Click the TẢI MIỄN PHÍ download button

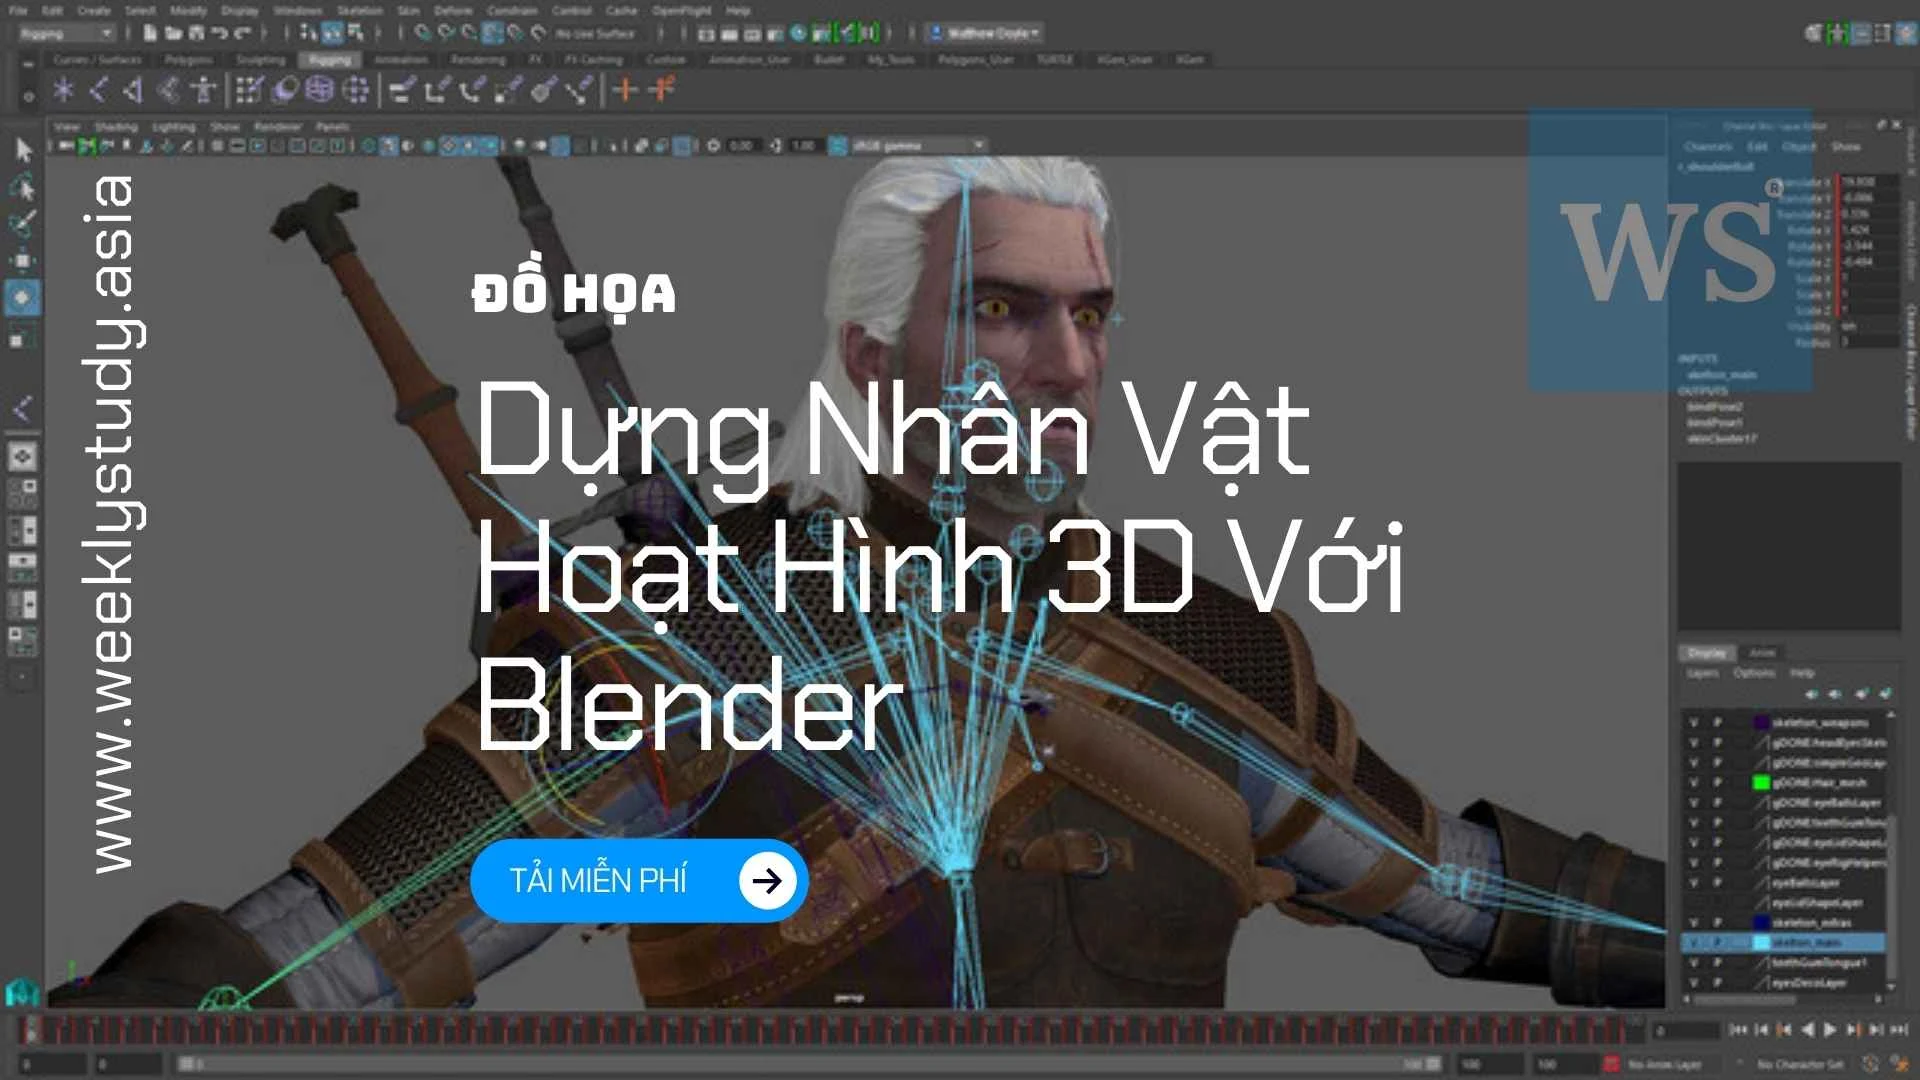click(x=639, y=880)
